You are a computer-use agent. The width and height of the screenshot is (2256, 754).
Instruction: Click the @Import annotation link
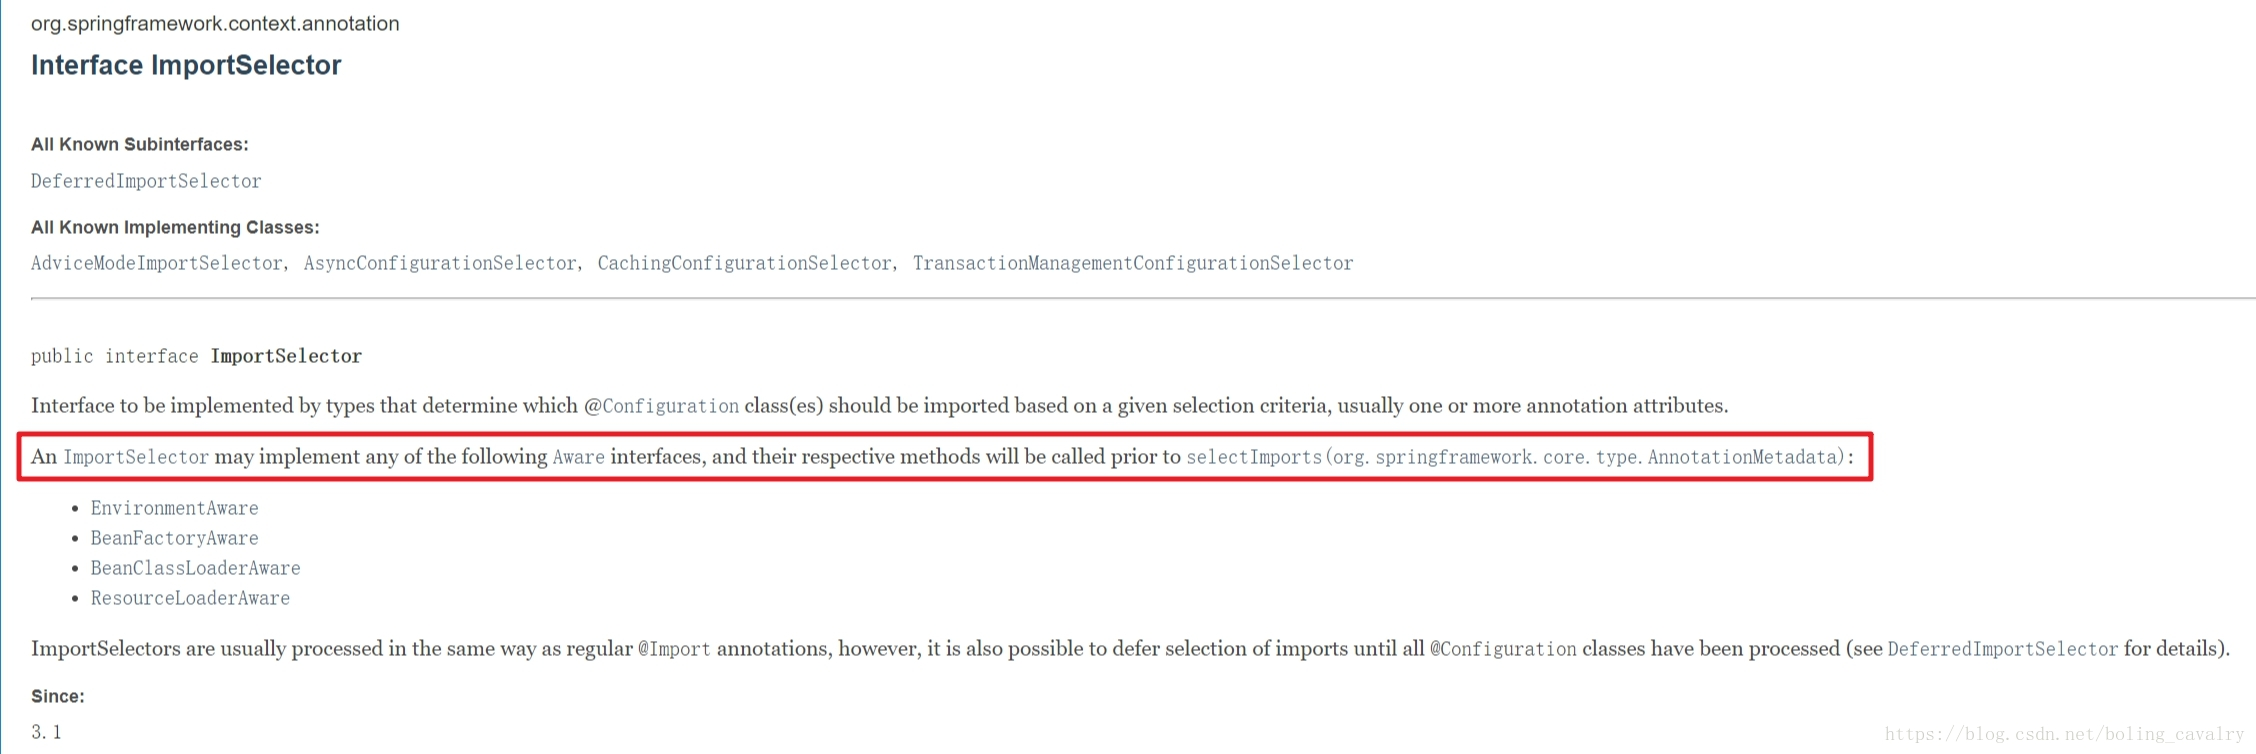coord(674,649)
